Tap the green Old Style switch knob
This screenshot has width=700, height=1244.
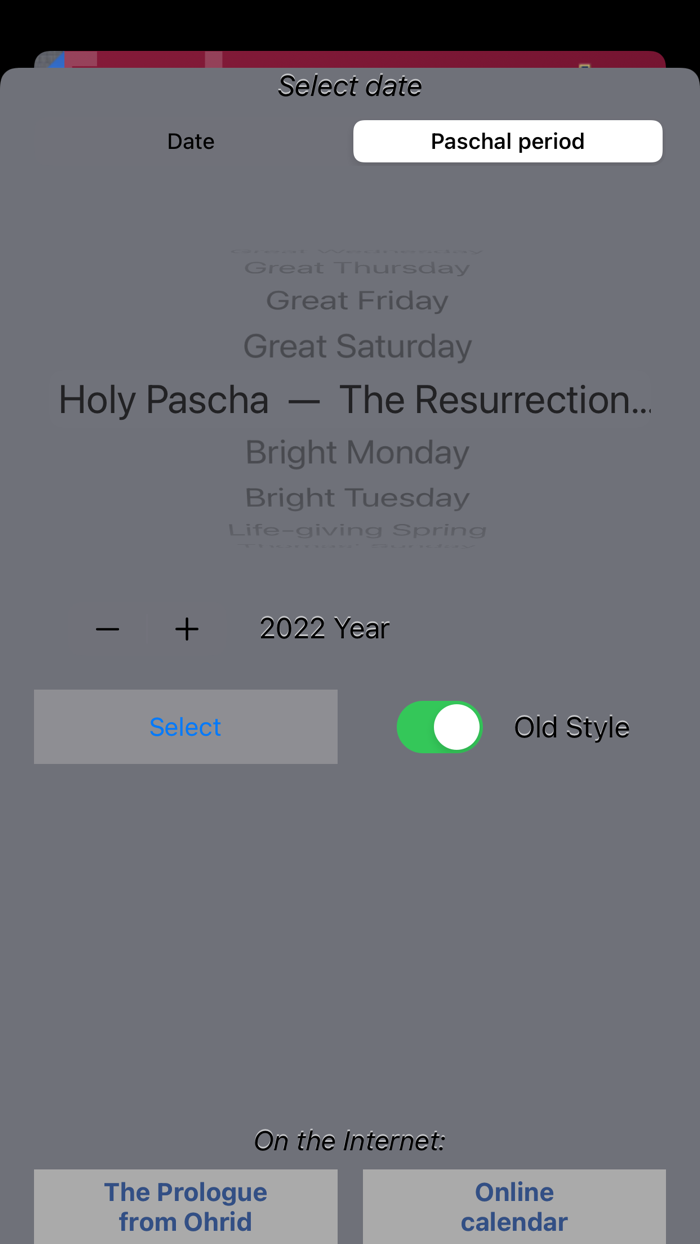click(458, 727)
